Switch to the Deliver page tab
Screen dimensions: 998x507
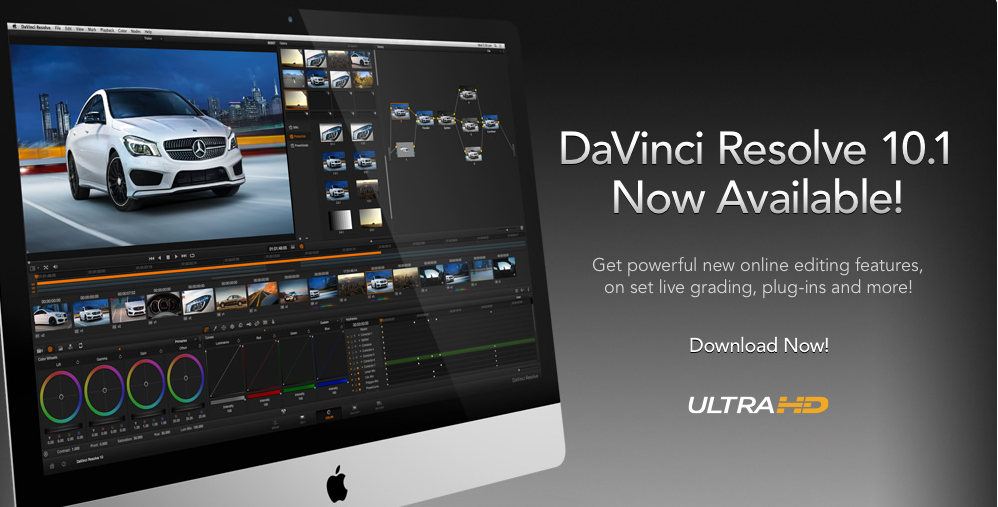click(379, 405)
